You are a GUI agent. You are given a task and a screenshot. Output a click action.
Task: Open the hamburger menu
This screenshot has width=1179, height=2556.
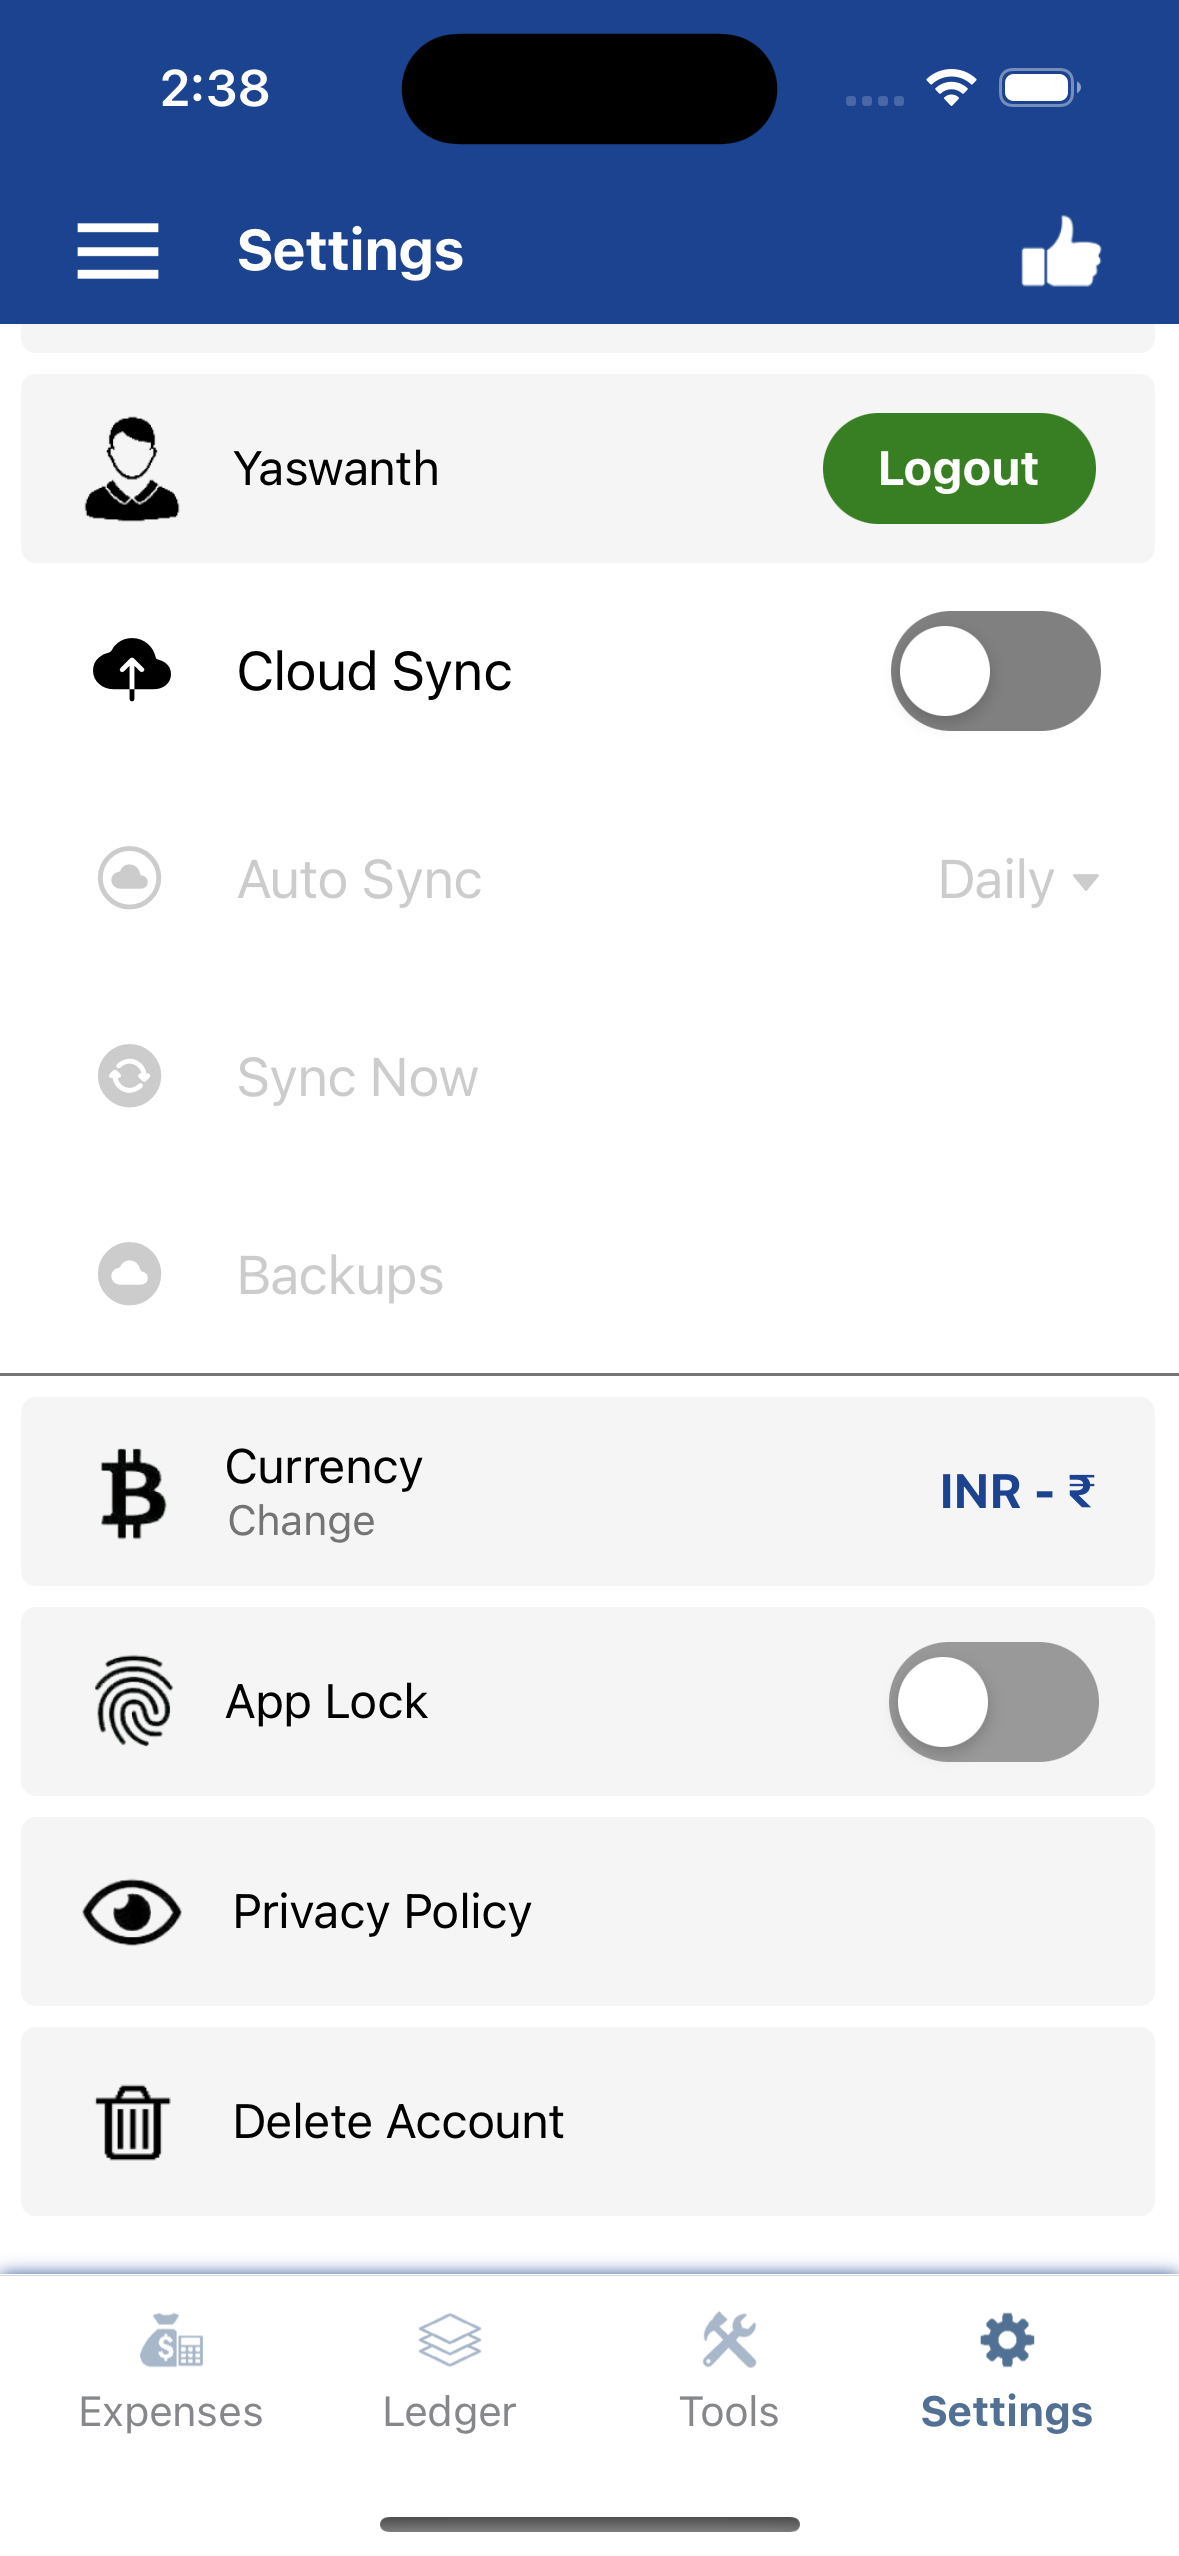tap(118, 251)
